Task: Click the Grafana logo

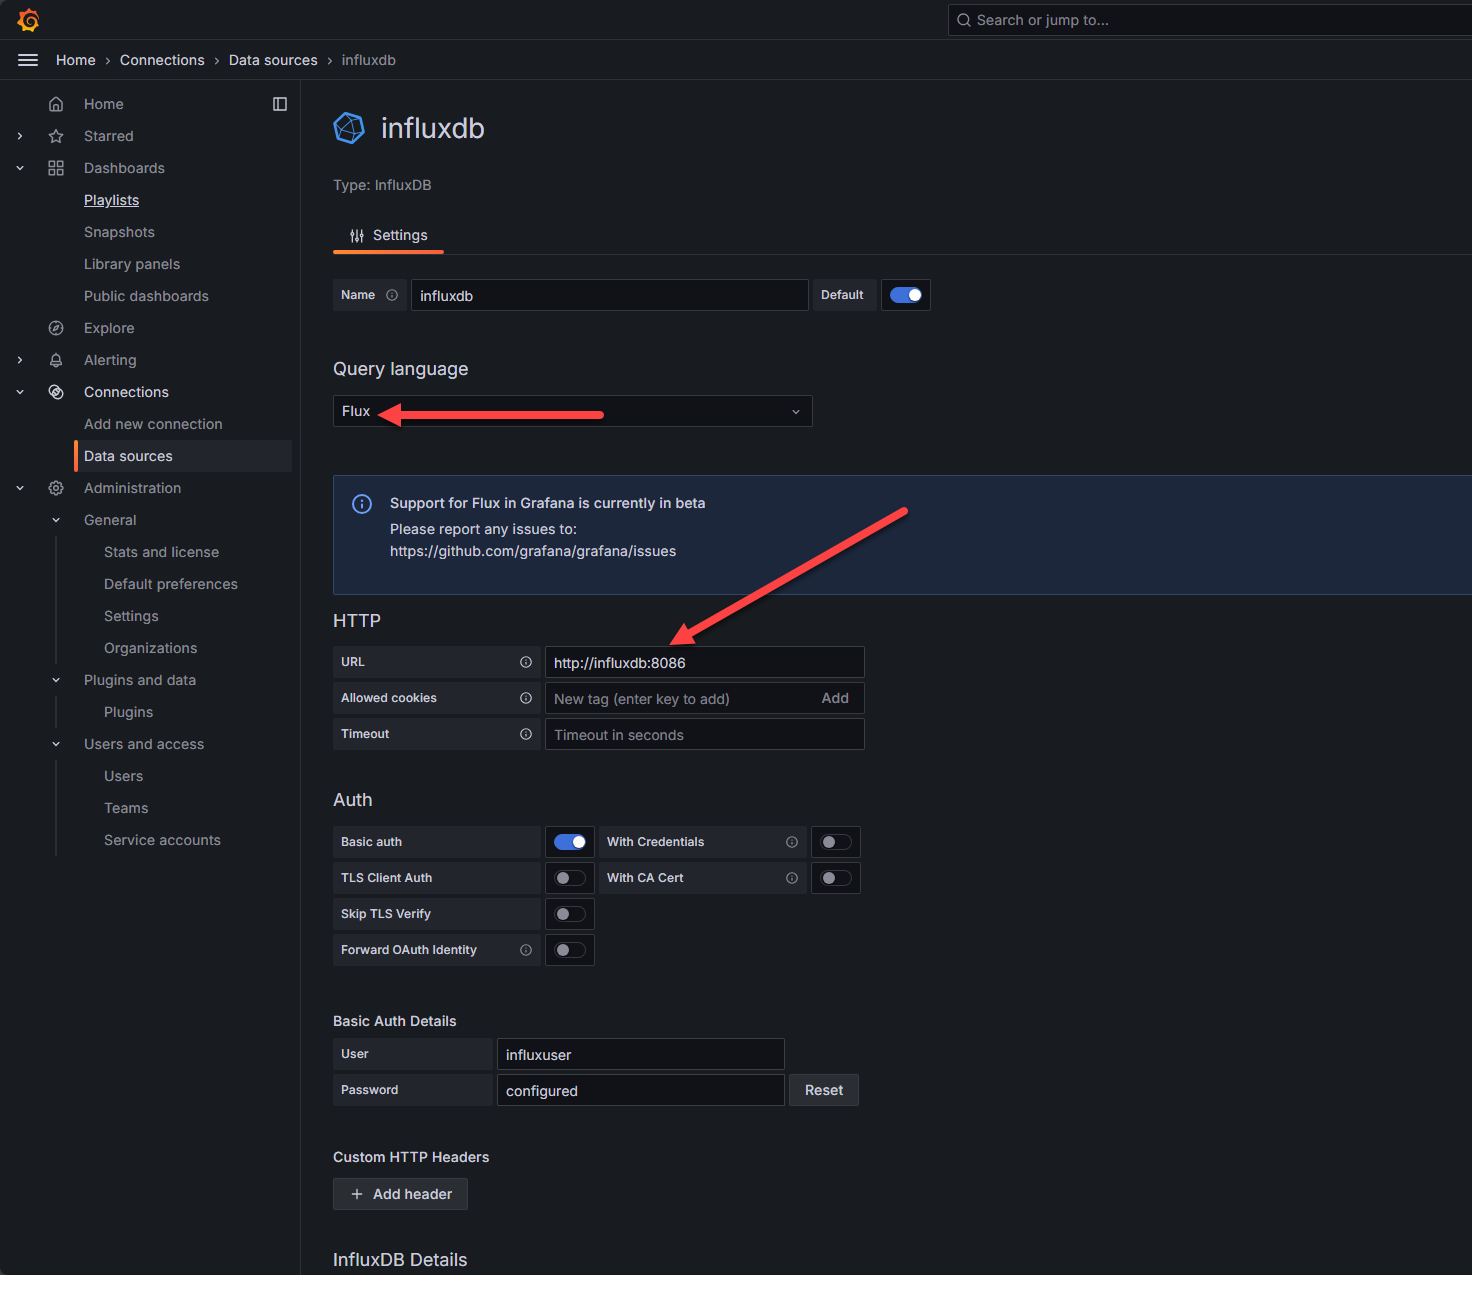Action: (x=28, y=20)
